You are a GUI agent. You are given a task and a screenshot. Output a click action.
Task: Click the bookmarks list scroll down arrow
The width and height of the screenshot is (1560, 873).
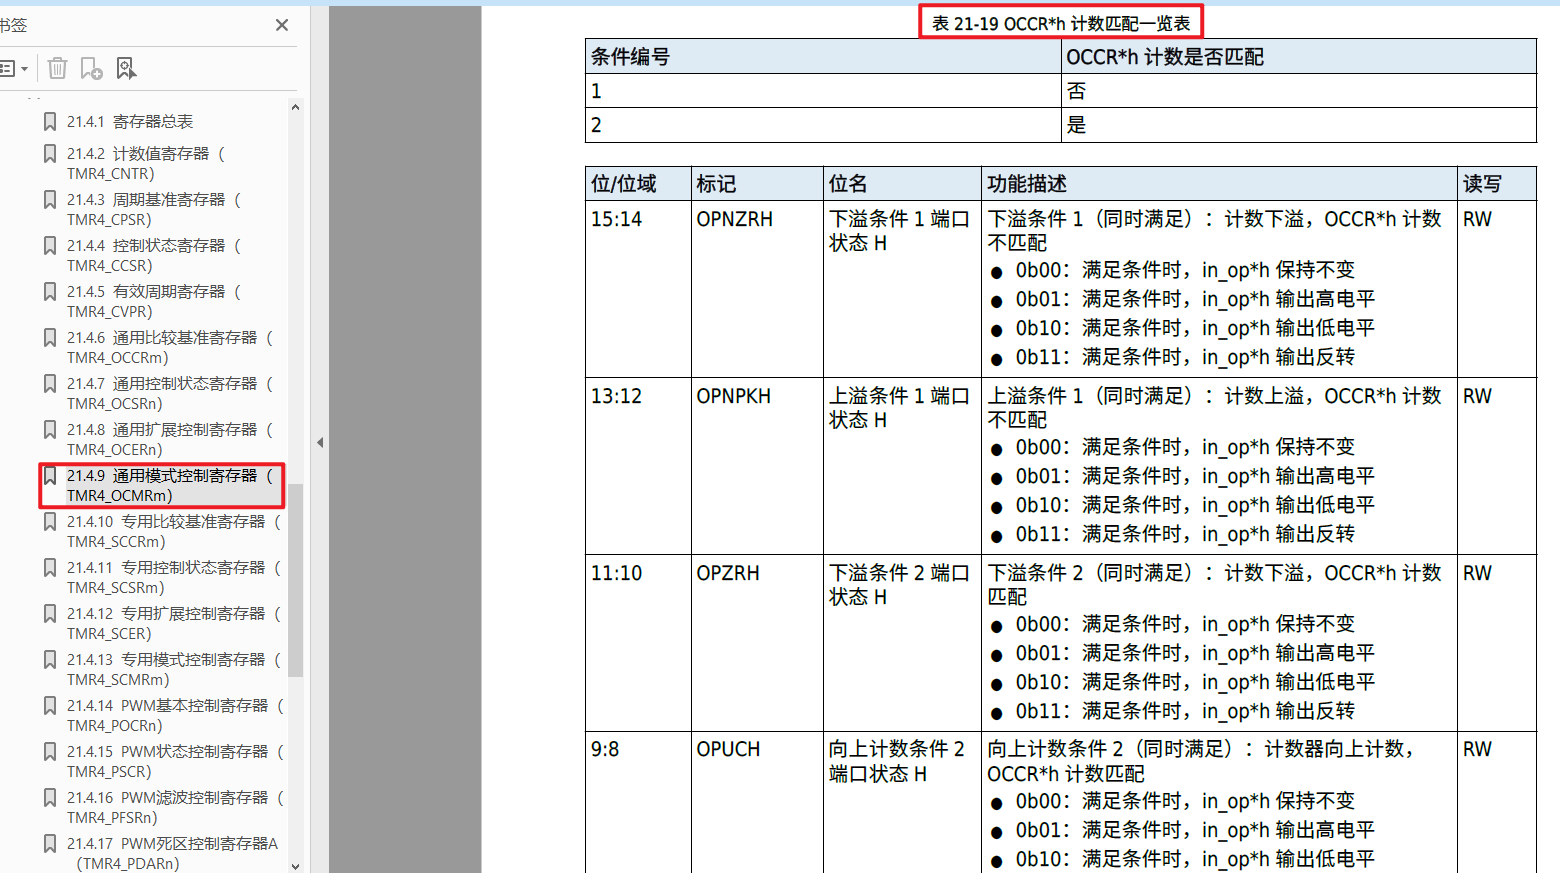pos(295,866)
